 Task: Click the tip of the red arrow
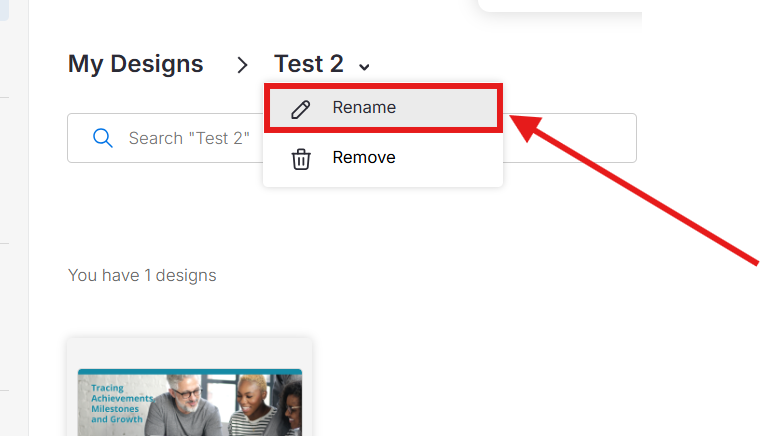tap(515, 119)
